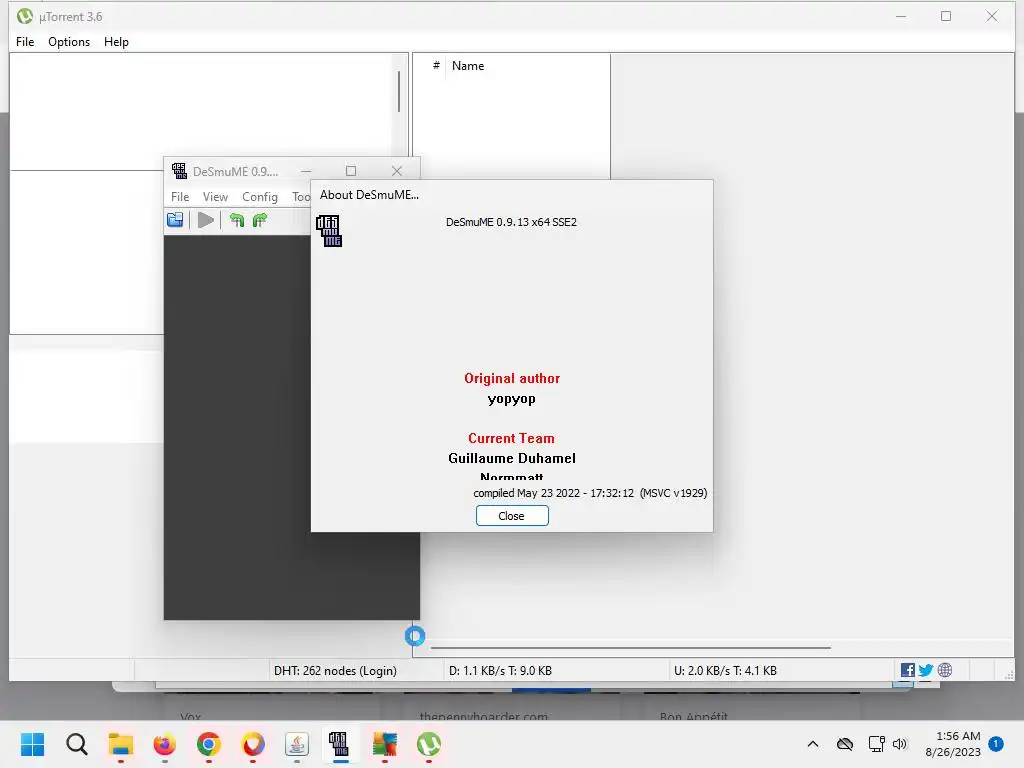1024x768 pixels.
Task: Open the clock showing 1:56 AM
Action: point(953,744)
